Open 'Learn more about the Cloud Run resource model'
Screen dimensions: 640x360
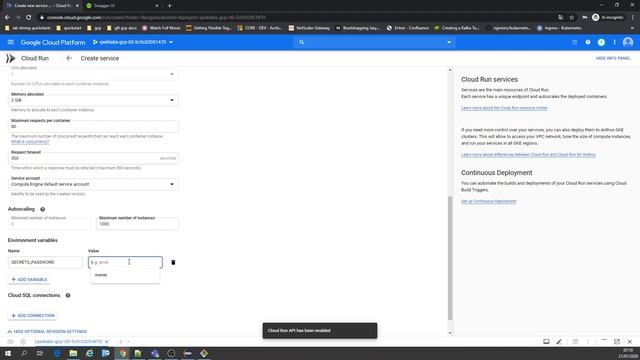pos(504,108)
